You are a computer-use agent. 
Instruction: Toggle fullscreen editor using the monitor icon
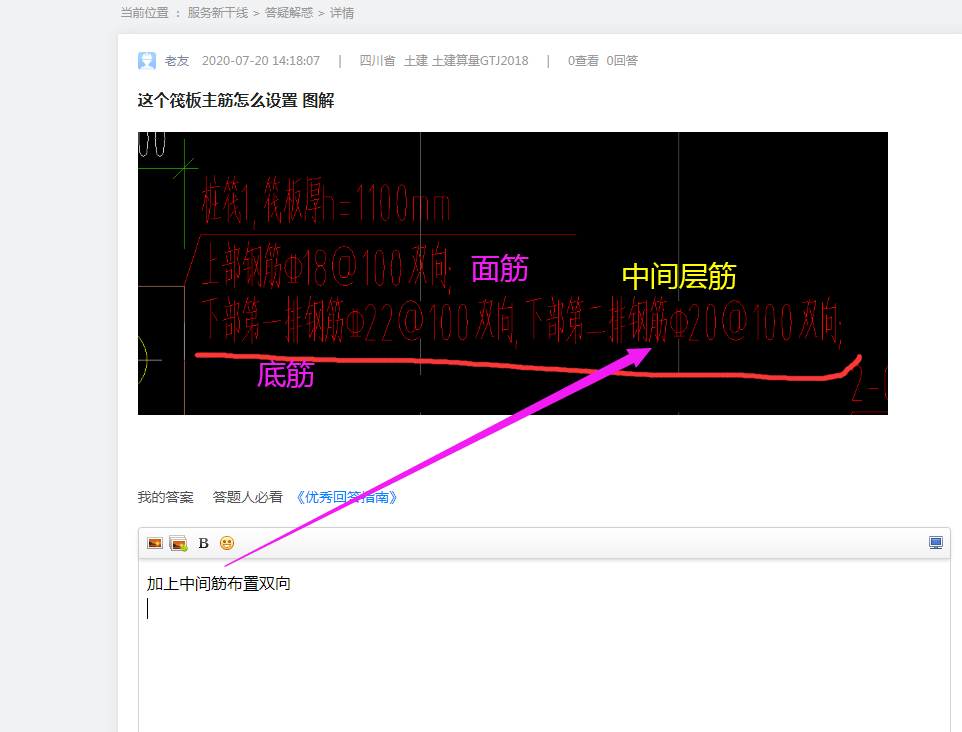936,542
